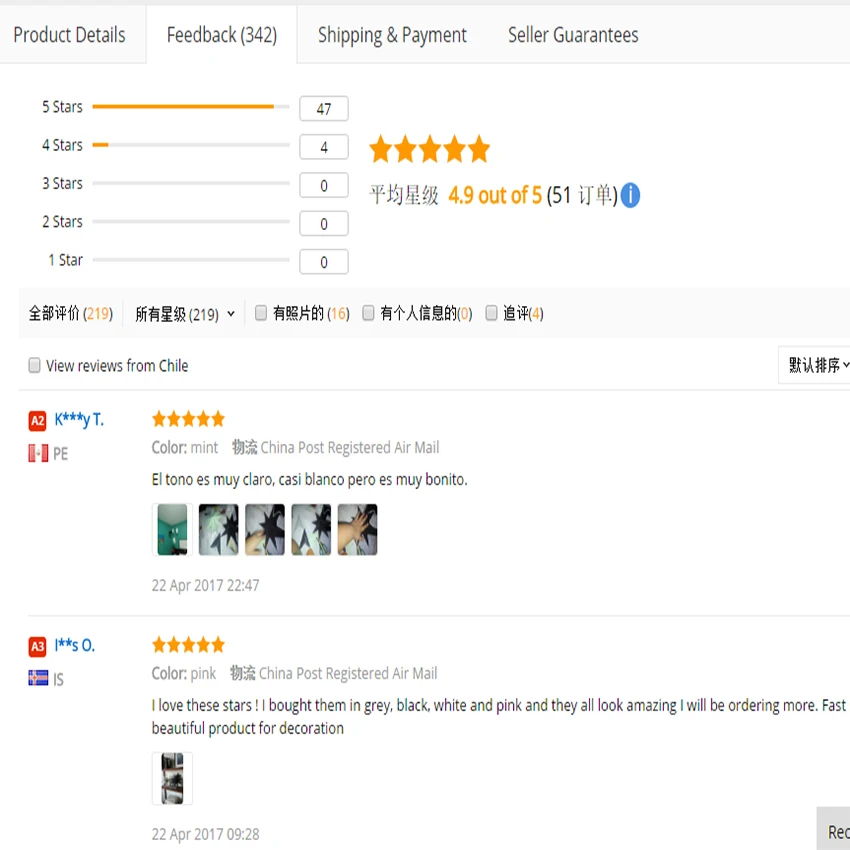Open reviewer I**s O. profile
Screen dimensions: 850x850
click(x=75, y=645)
